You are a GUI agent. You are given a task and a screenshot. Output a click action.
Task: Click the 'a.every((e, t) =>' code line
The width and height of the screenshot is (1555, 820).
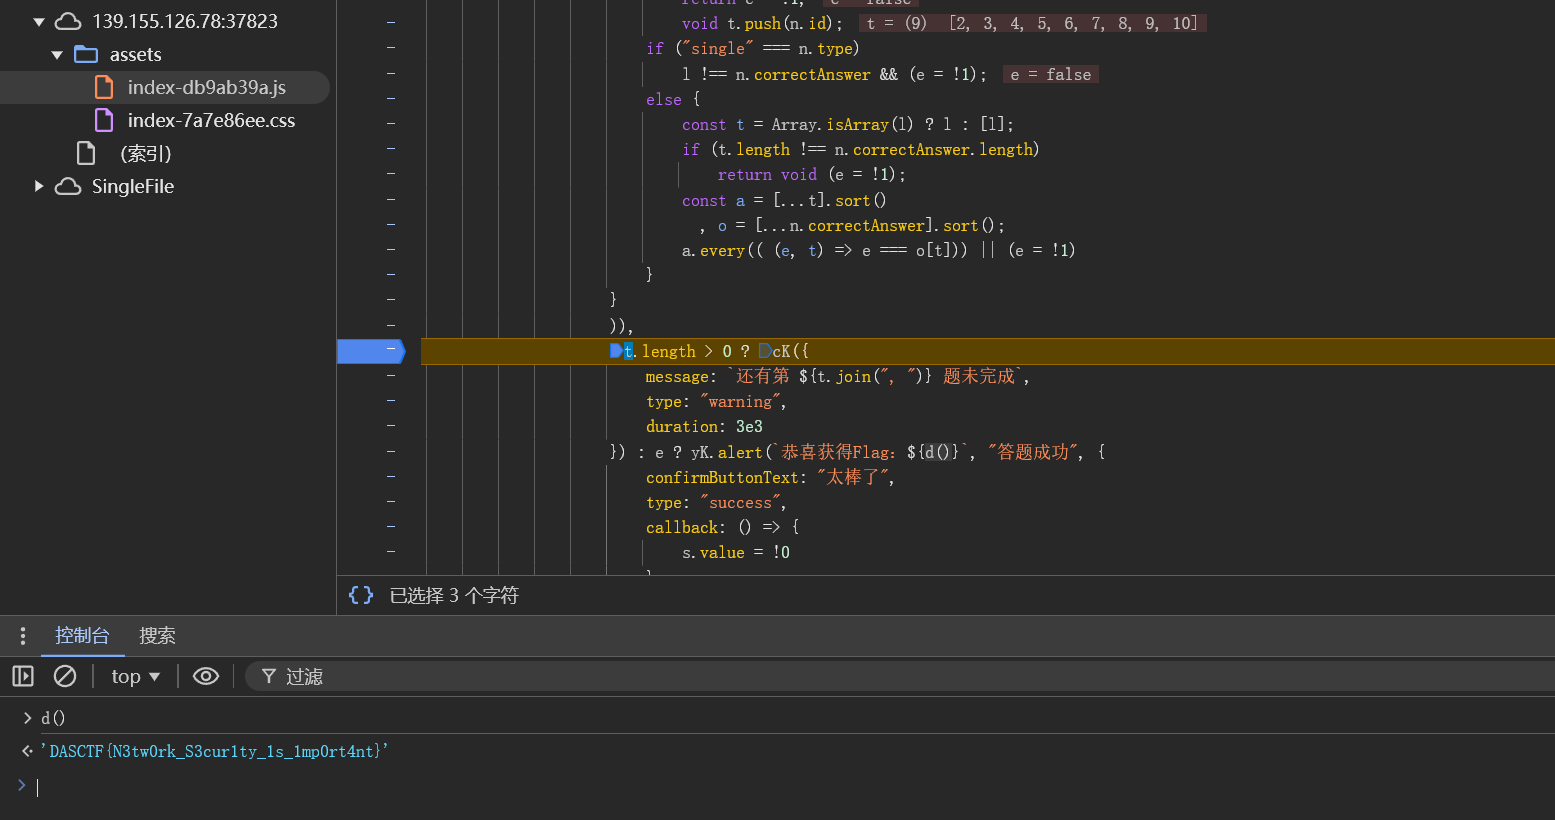tap(879, 250)
